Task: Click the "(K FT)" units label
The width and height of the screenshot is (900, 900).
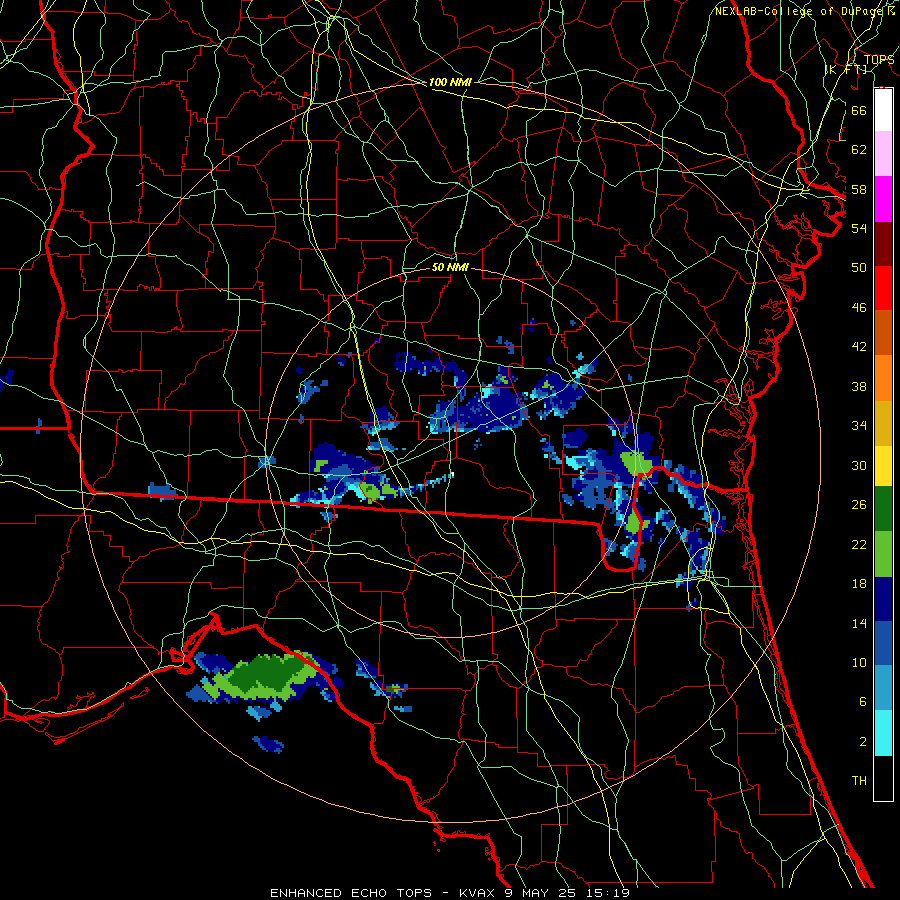Action: (x=846, y=70)
